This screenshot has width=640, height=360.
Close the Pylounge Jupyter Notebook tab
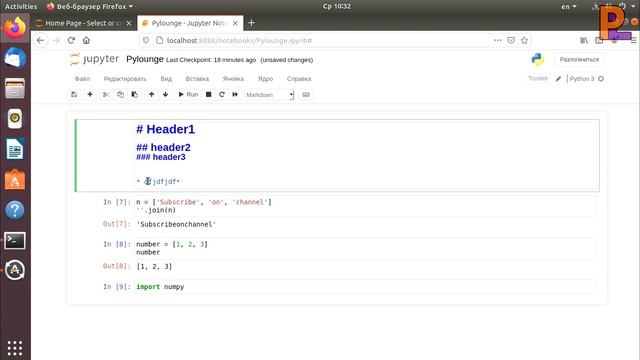[235, 23]
